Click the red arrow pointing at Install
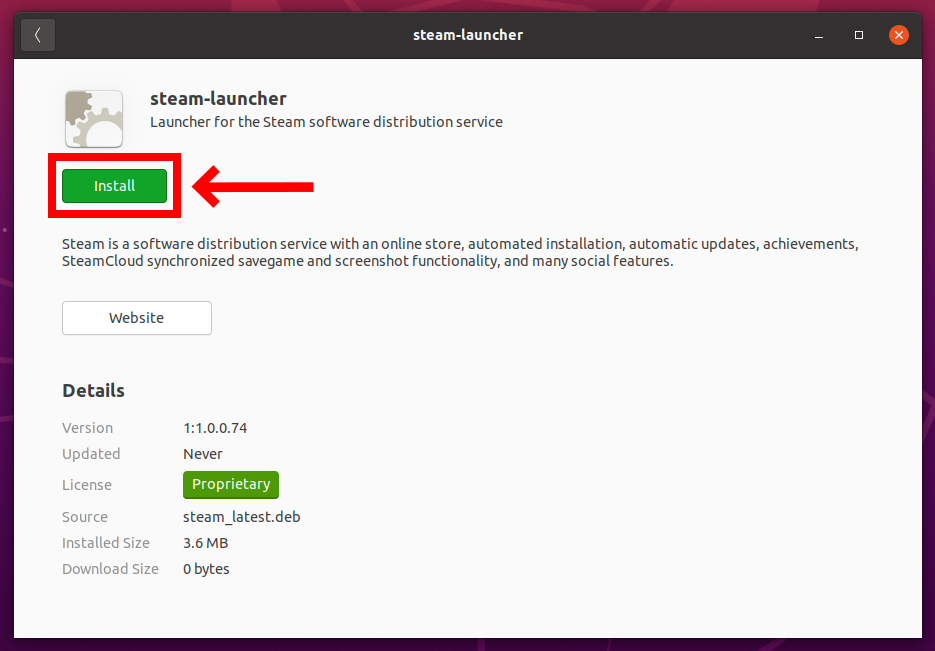935x651 pixels. 253,187
